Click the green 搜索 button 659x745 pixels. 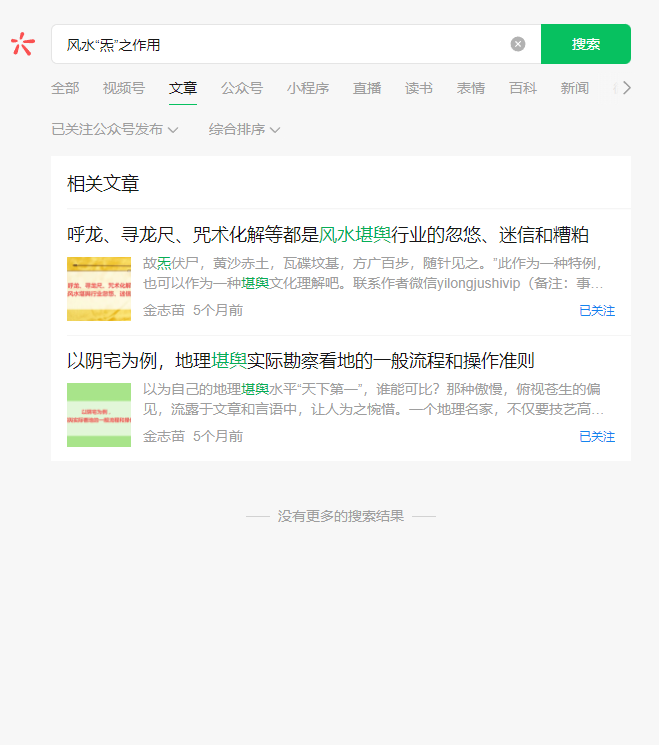[x=586, y=44]
